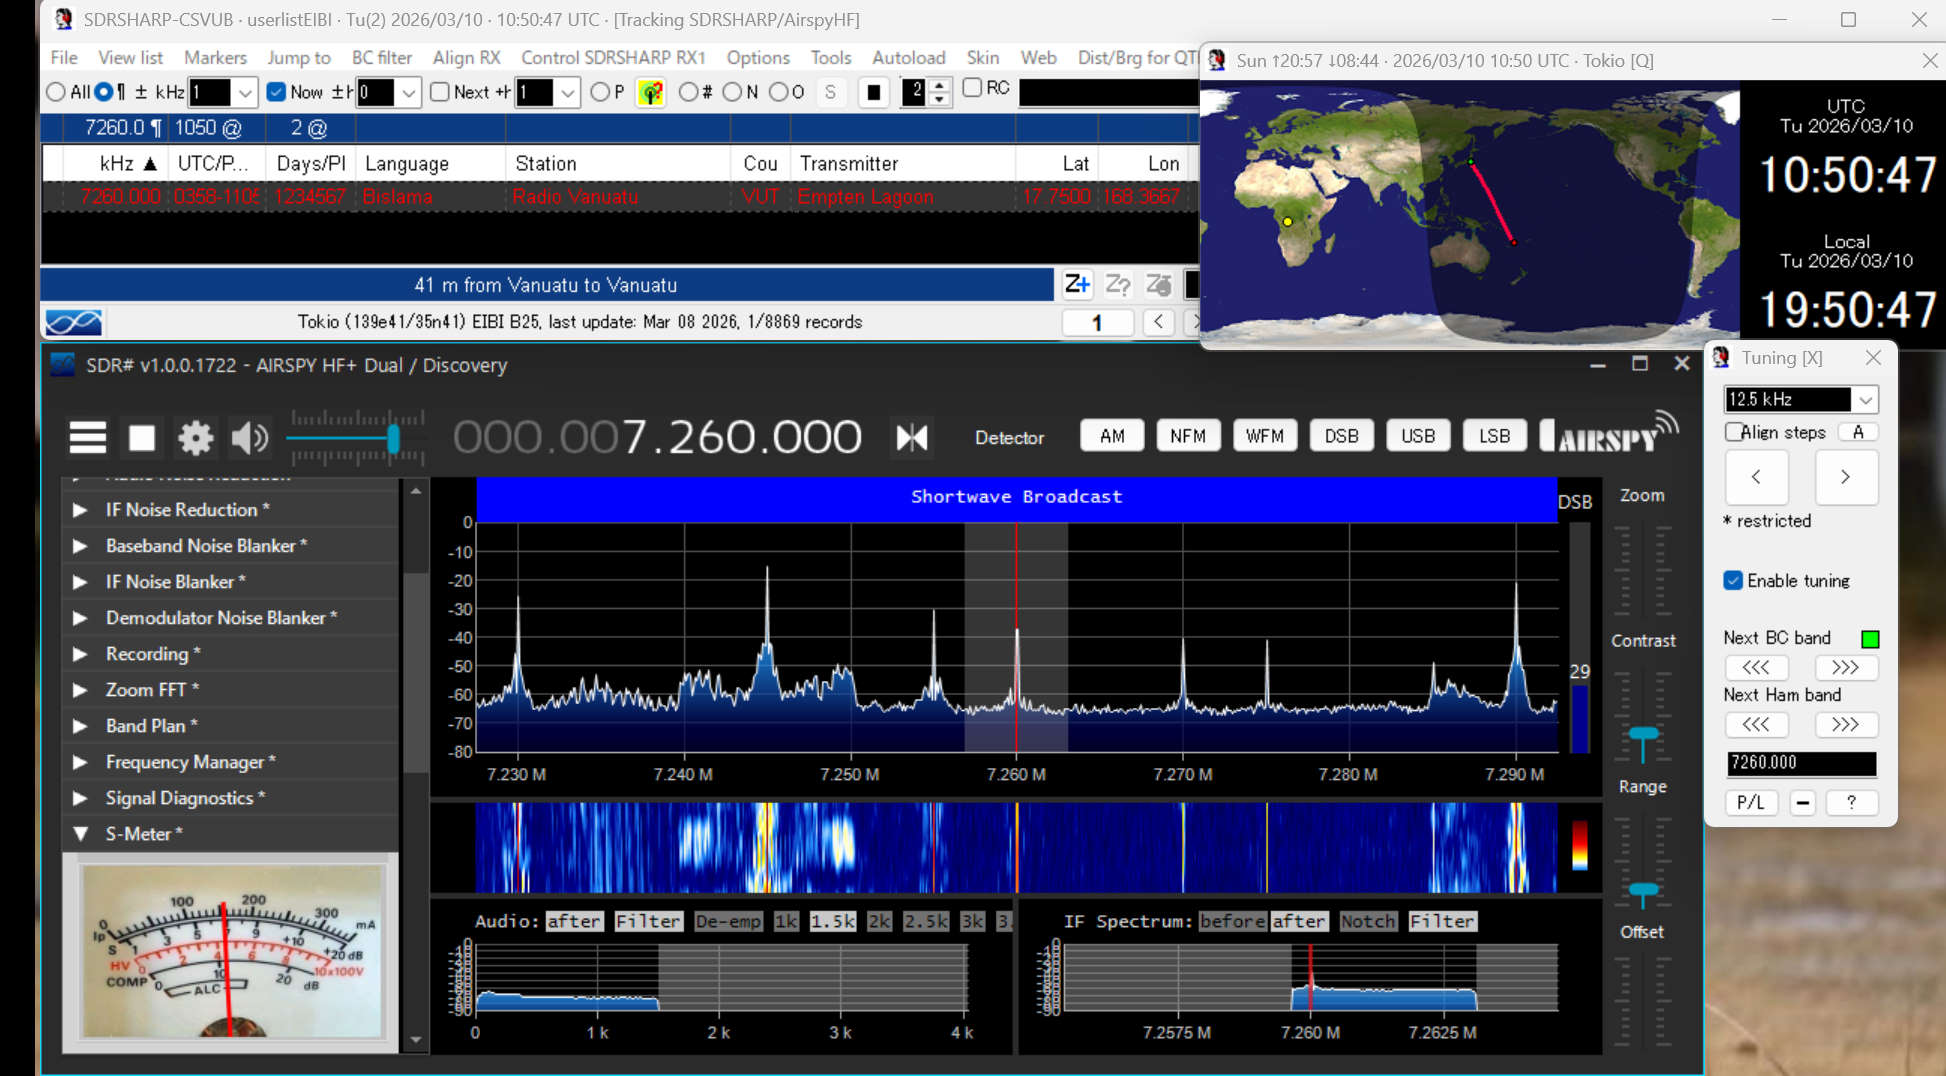
Task: Open the Markers menu
Action: [215, 58]
